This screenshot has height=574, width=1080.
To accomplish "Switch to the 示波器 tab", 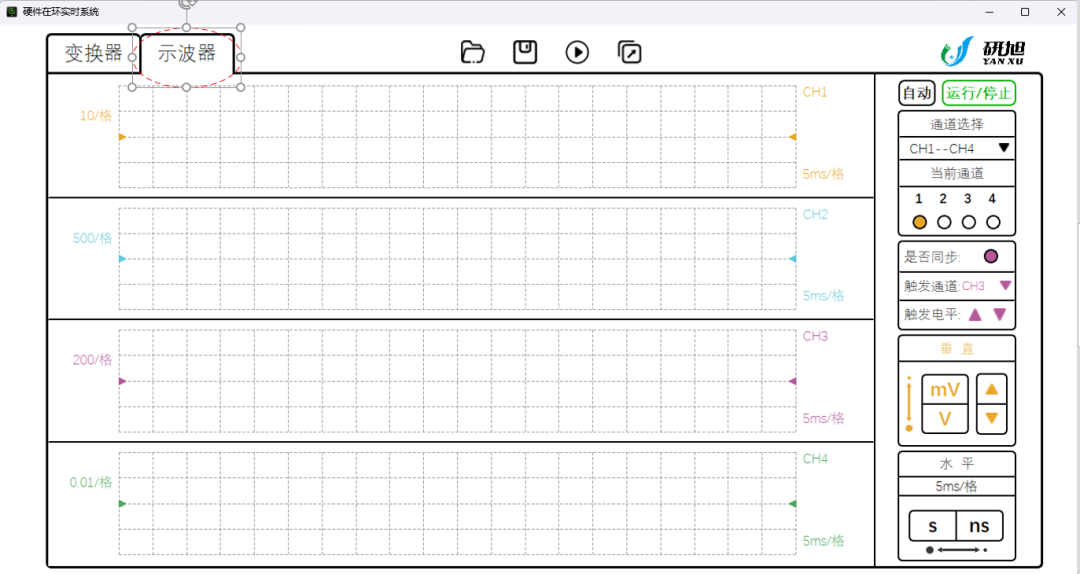I will pos(187,53).
